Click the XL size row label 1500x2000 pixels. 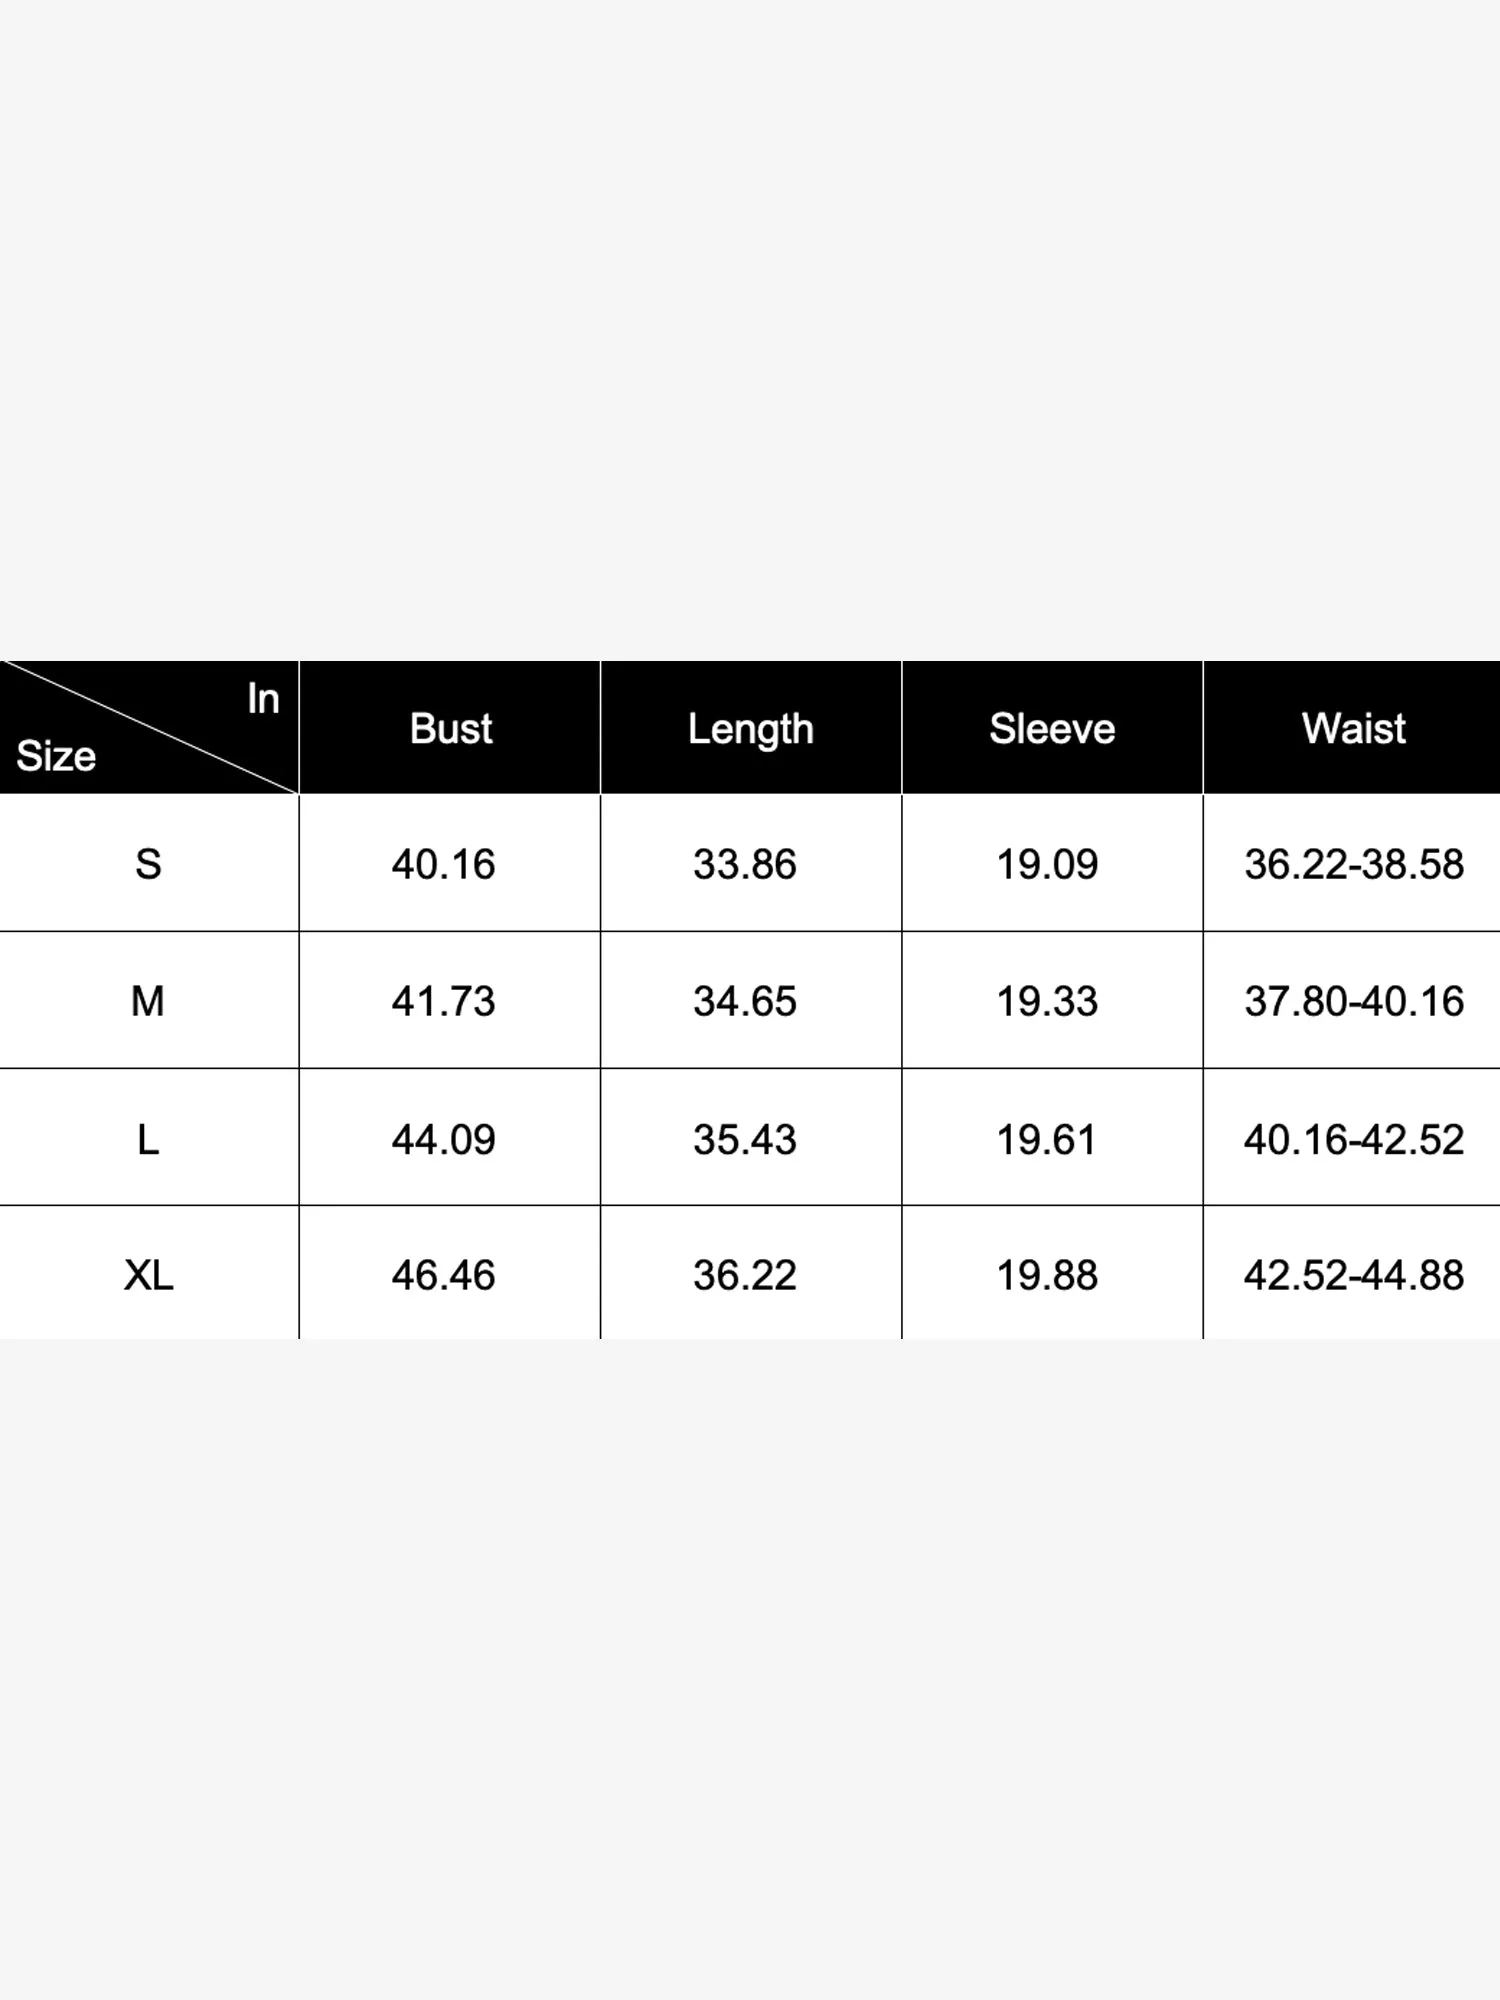pyautogui.click(x=148, y=1275)
